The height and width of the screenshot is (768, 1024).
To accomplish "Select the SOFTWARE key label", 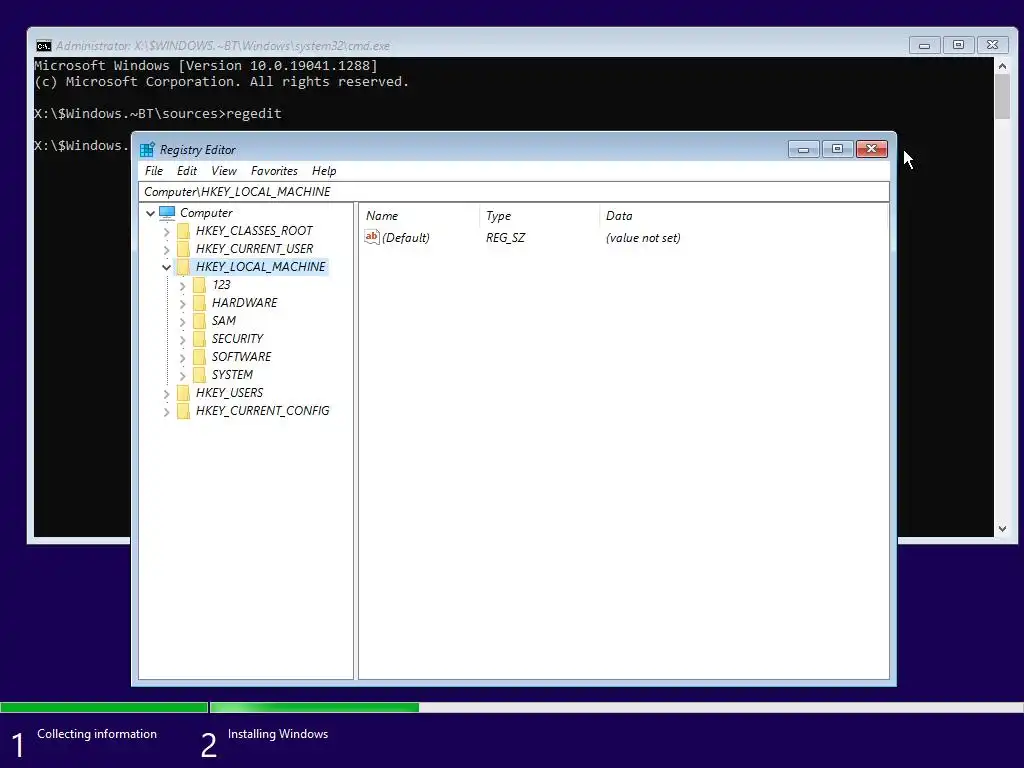I will tap(242, 357).
